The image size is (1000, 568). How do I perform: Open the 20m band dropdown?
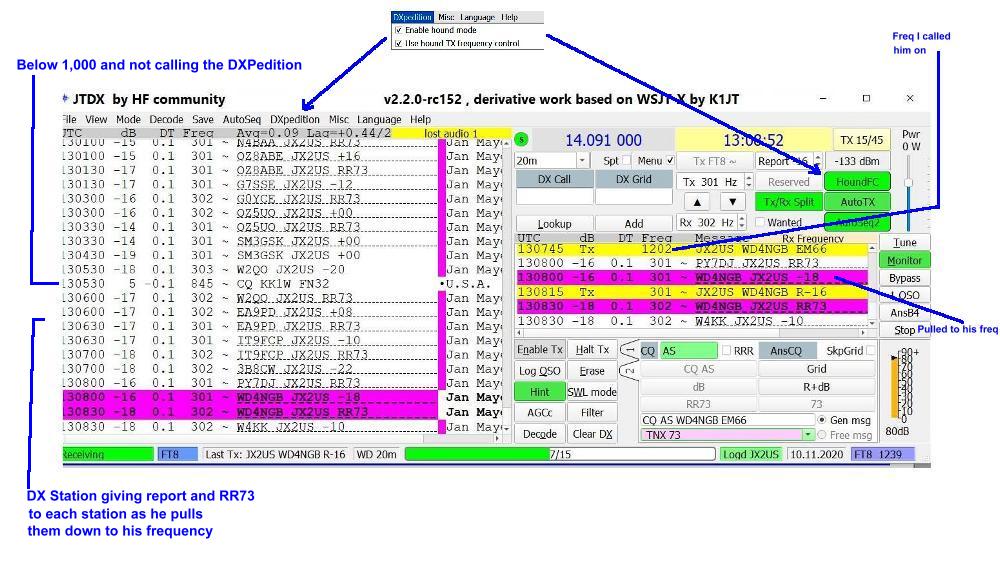[582, 161]
